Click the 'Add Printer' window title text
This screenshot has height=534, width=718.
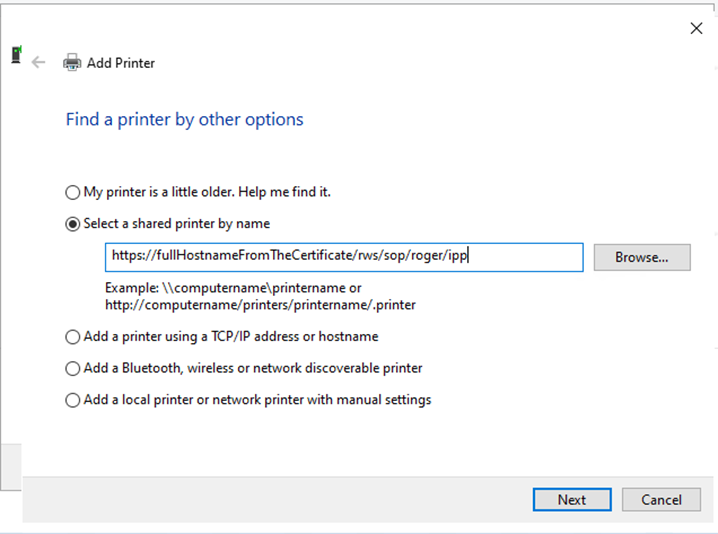point(121,63)
